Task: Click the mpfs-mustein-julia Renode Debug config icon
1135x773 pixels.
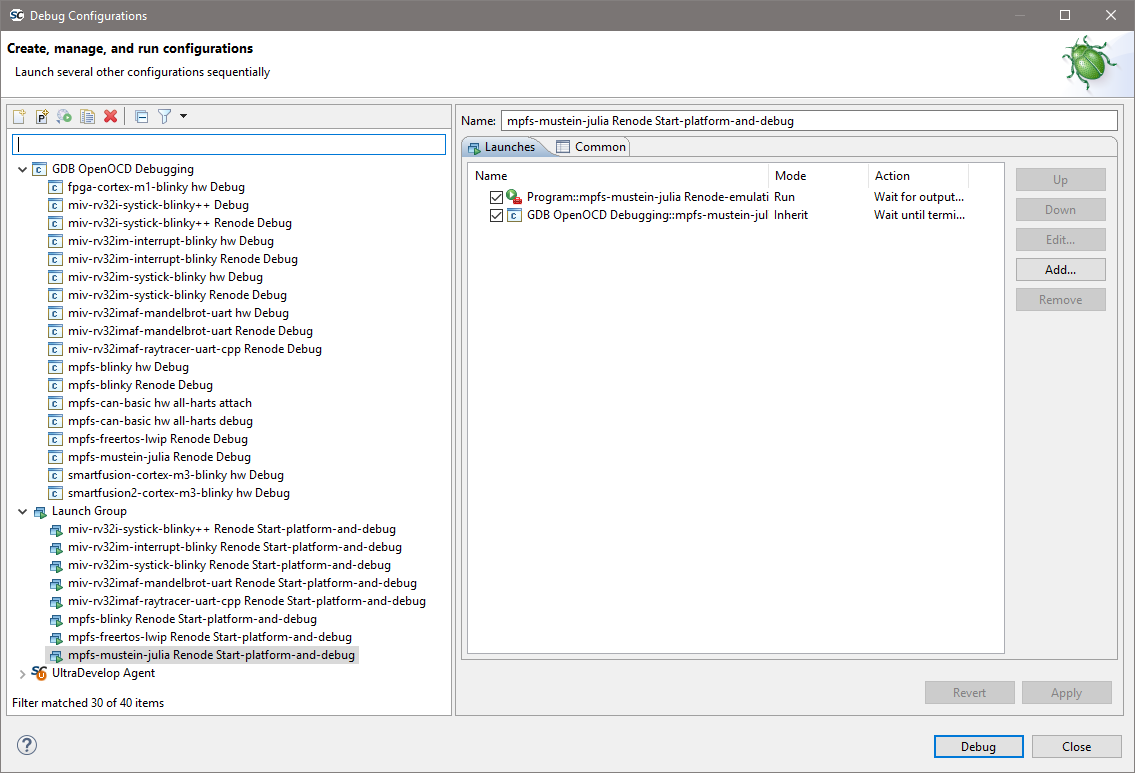Action: (x=55, y=457)
